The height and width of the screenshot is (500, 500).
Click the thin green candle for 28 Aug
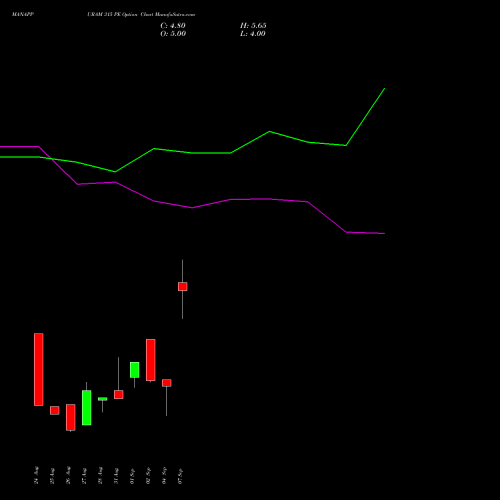tap(103, 399)
